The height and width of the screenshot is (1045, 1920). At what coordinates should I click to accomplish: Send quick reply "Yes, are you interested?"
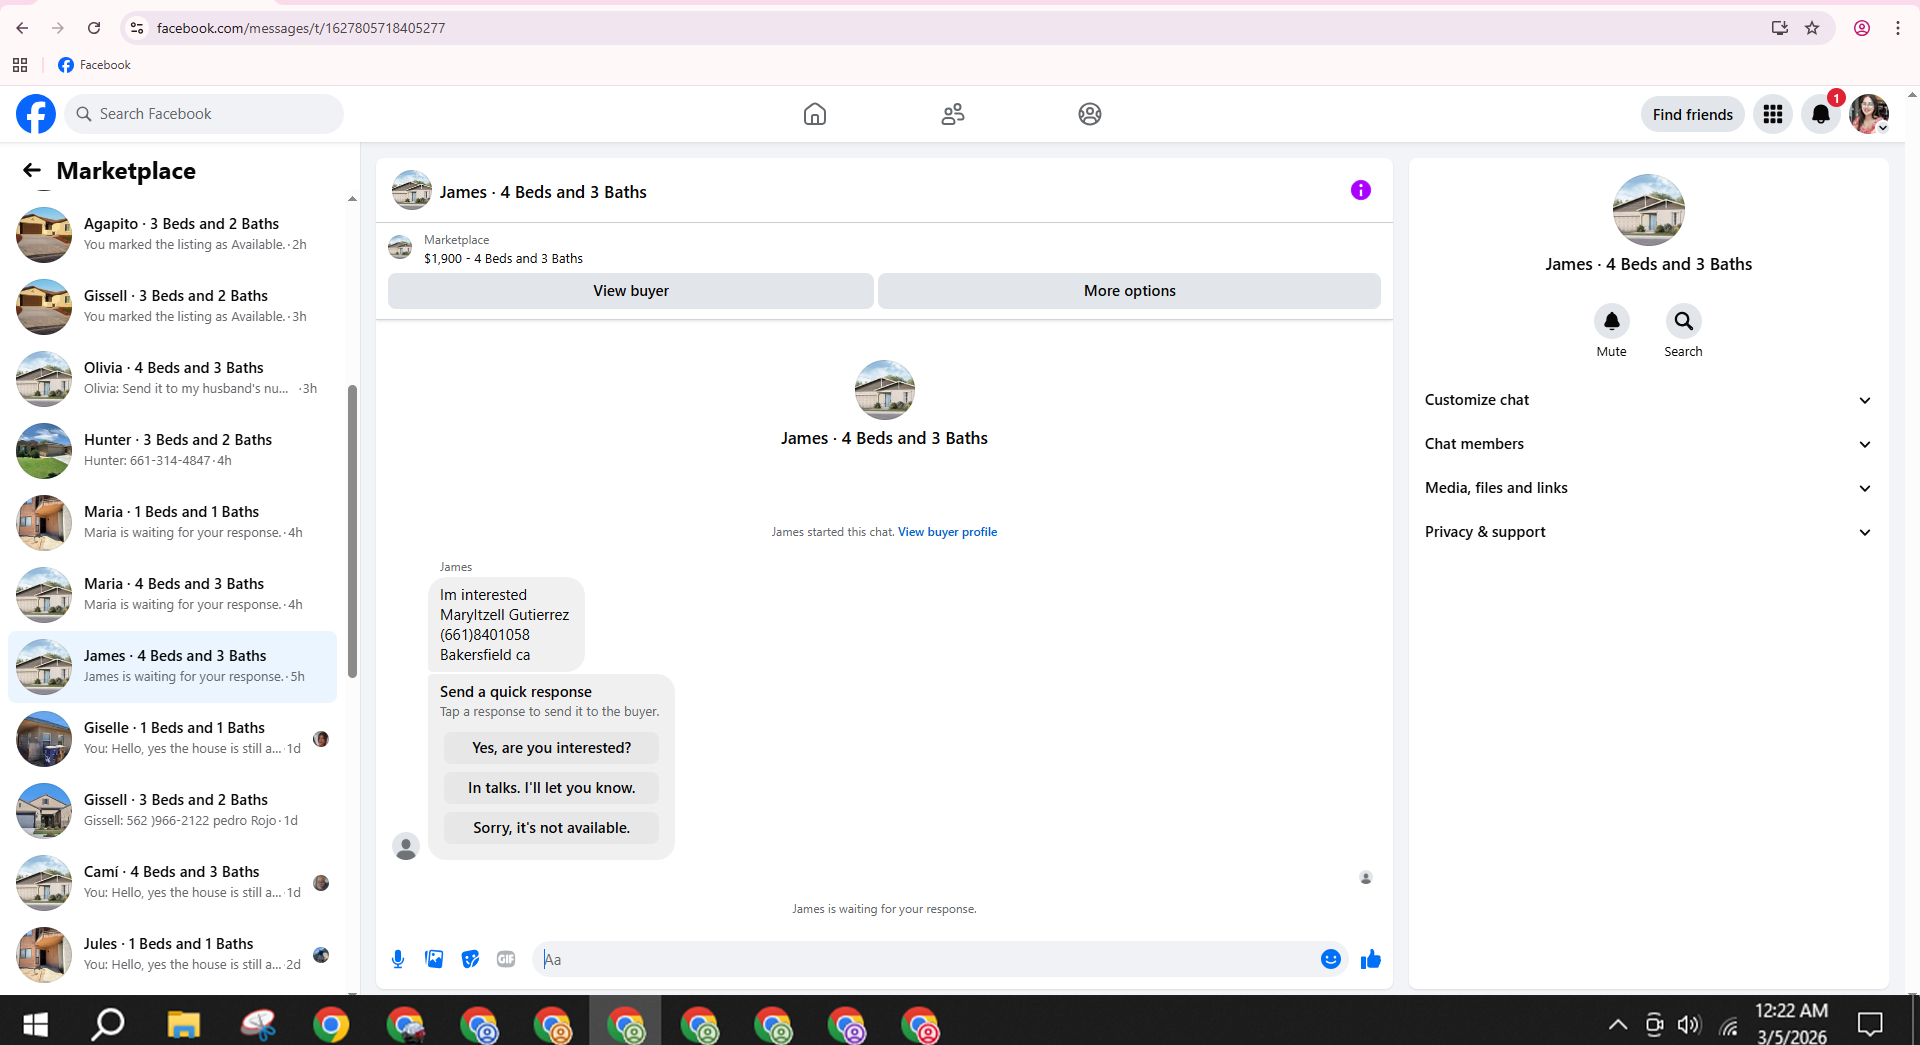(552, 748)
